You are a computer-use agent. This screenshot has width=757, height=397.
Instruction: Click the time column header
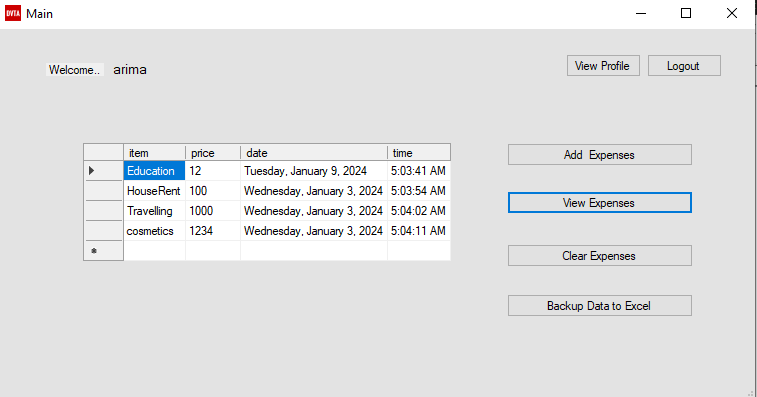pos(419,153)
